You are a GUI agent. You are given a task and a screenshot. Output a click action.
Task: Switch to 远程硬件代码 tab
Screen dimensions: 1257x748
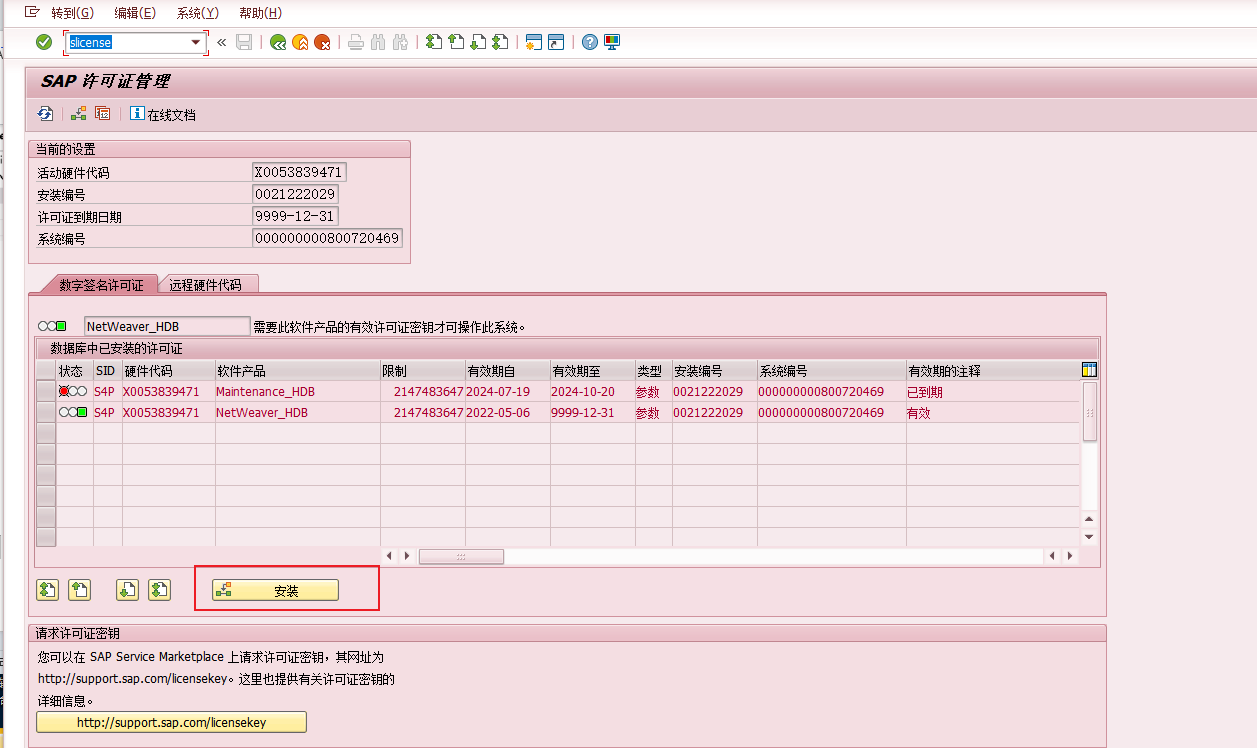click(205, 285)
